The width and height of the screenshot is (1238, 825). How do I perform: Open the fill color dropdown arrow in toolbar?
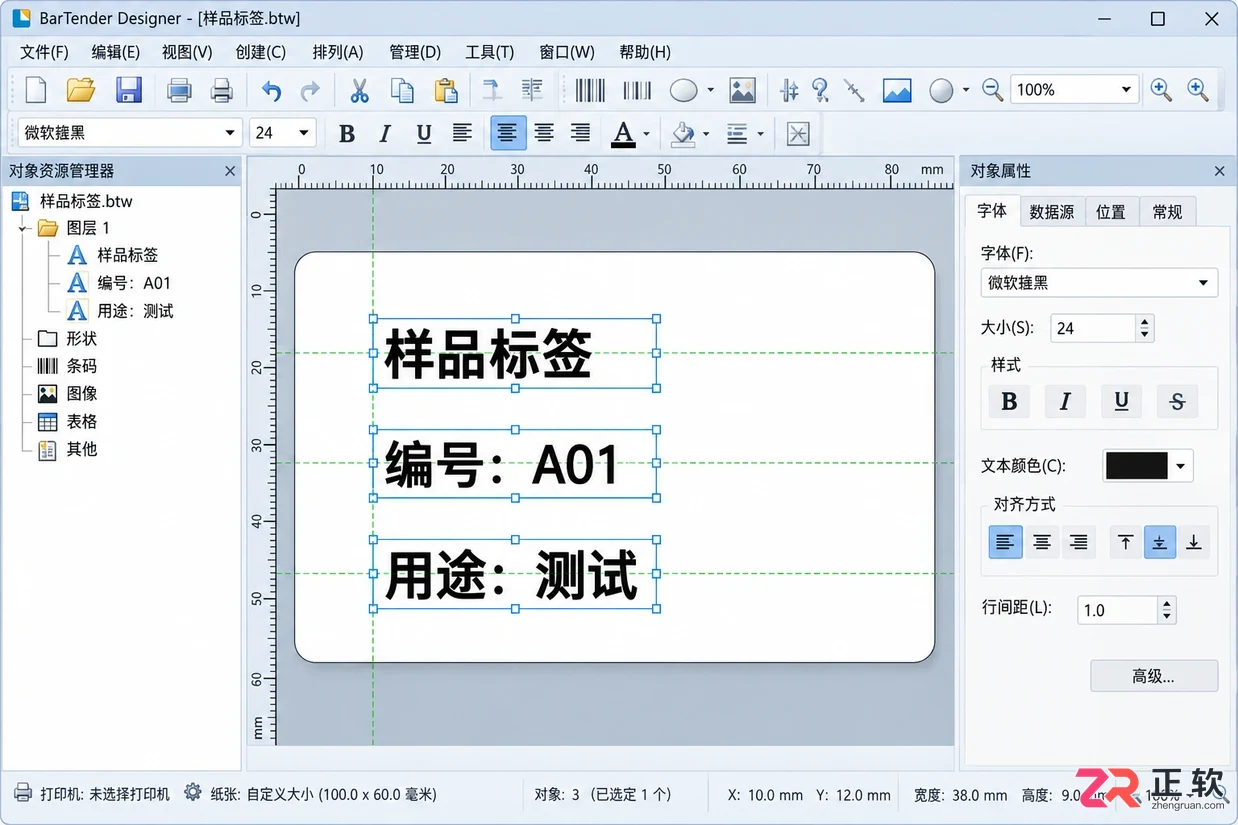click(x=706, y=134)
